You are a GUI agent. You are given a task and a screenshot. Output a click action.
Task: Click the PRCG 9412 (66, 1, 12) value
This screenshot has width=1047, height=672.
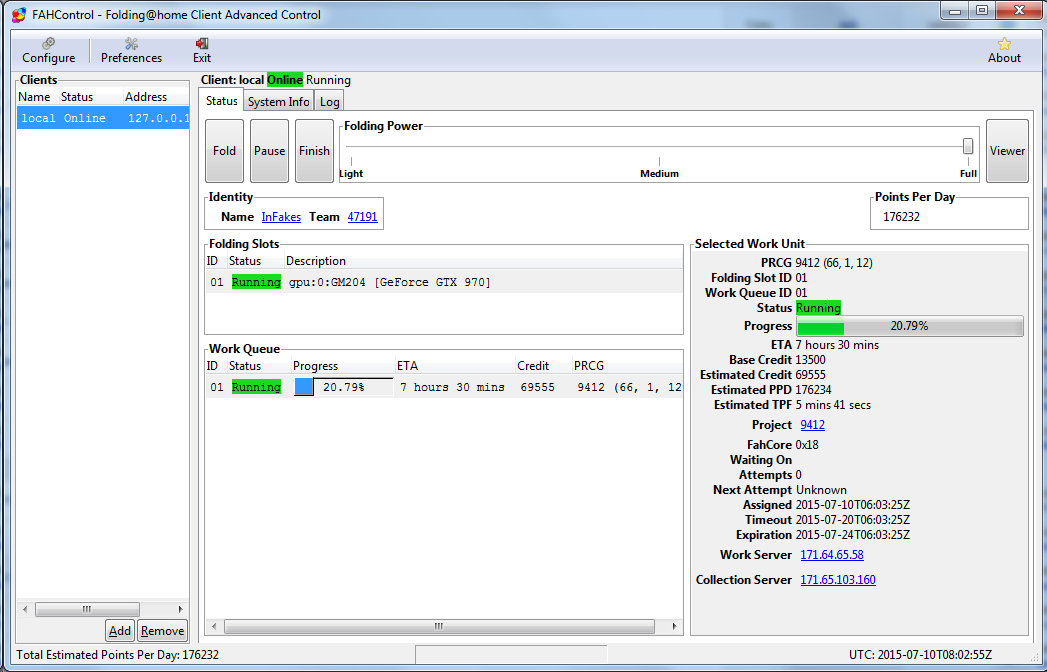coord(834,263)
